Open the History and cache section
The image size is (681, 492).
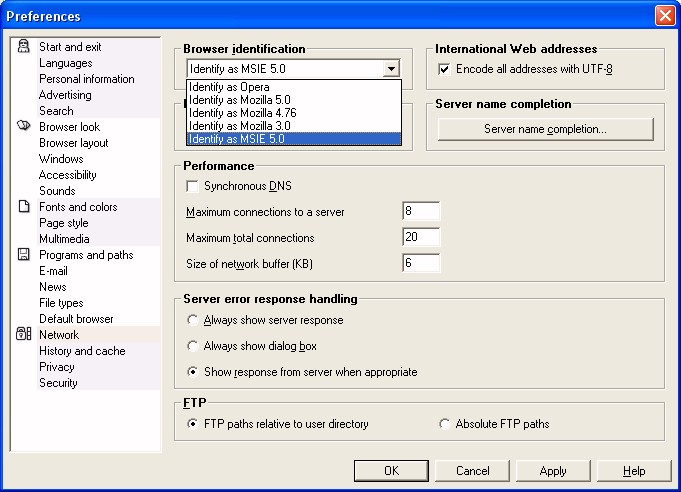coord(82,351)
